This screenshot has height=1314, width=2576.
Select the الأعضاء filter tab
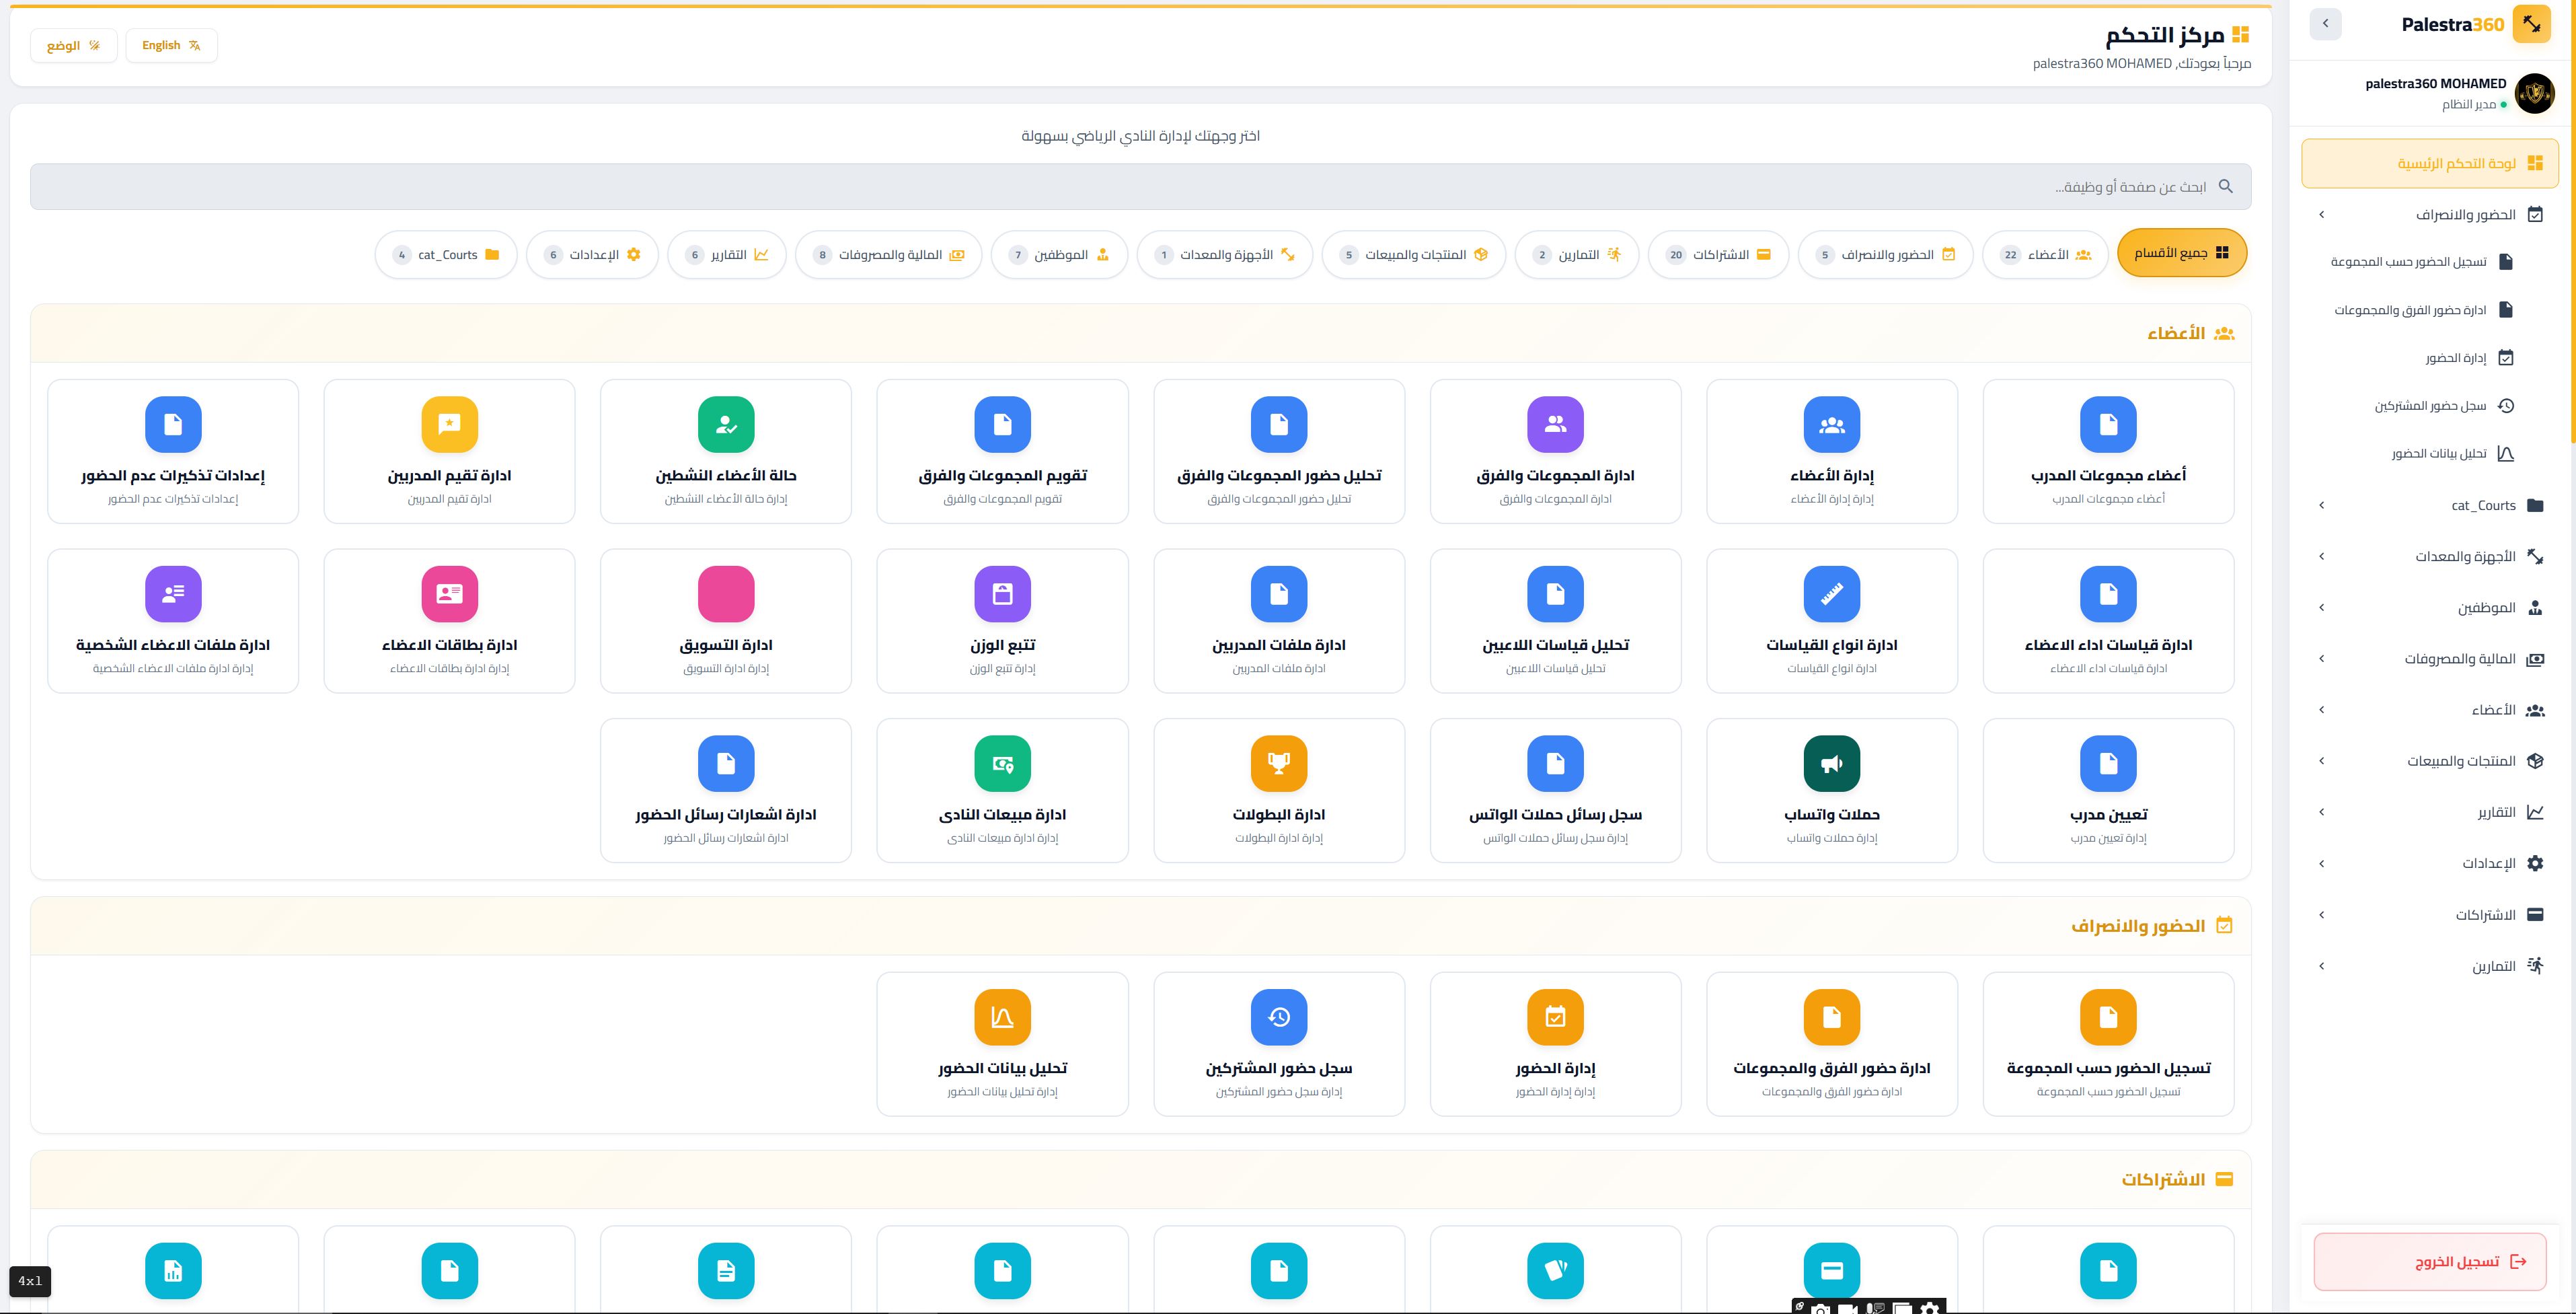pos(2045,254)
